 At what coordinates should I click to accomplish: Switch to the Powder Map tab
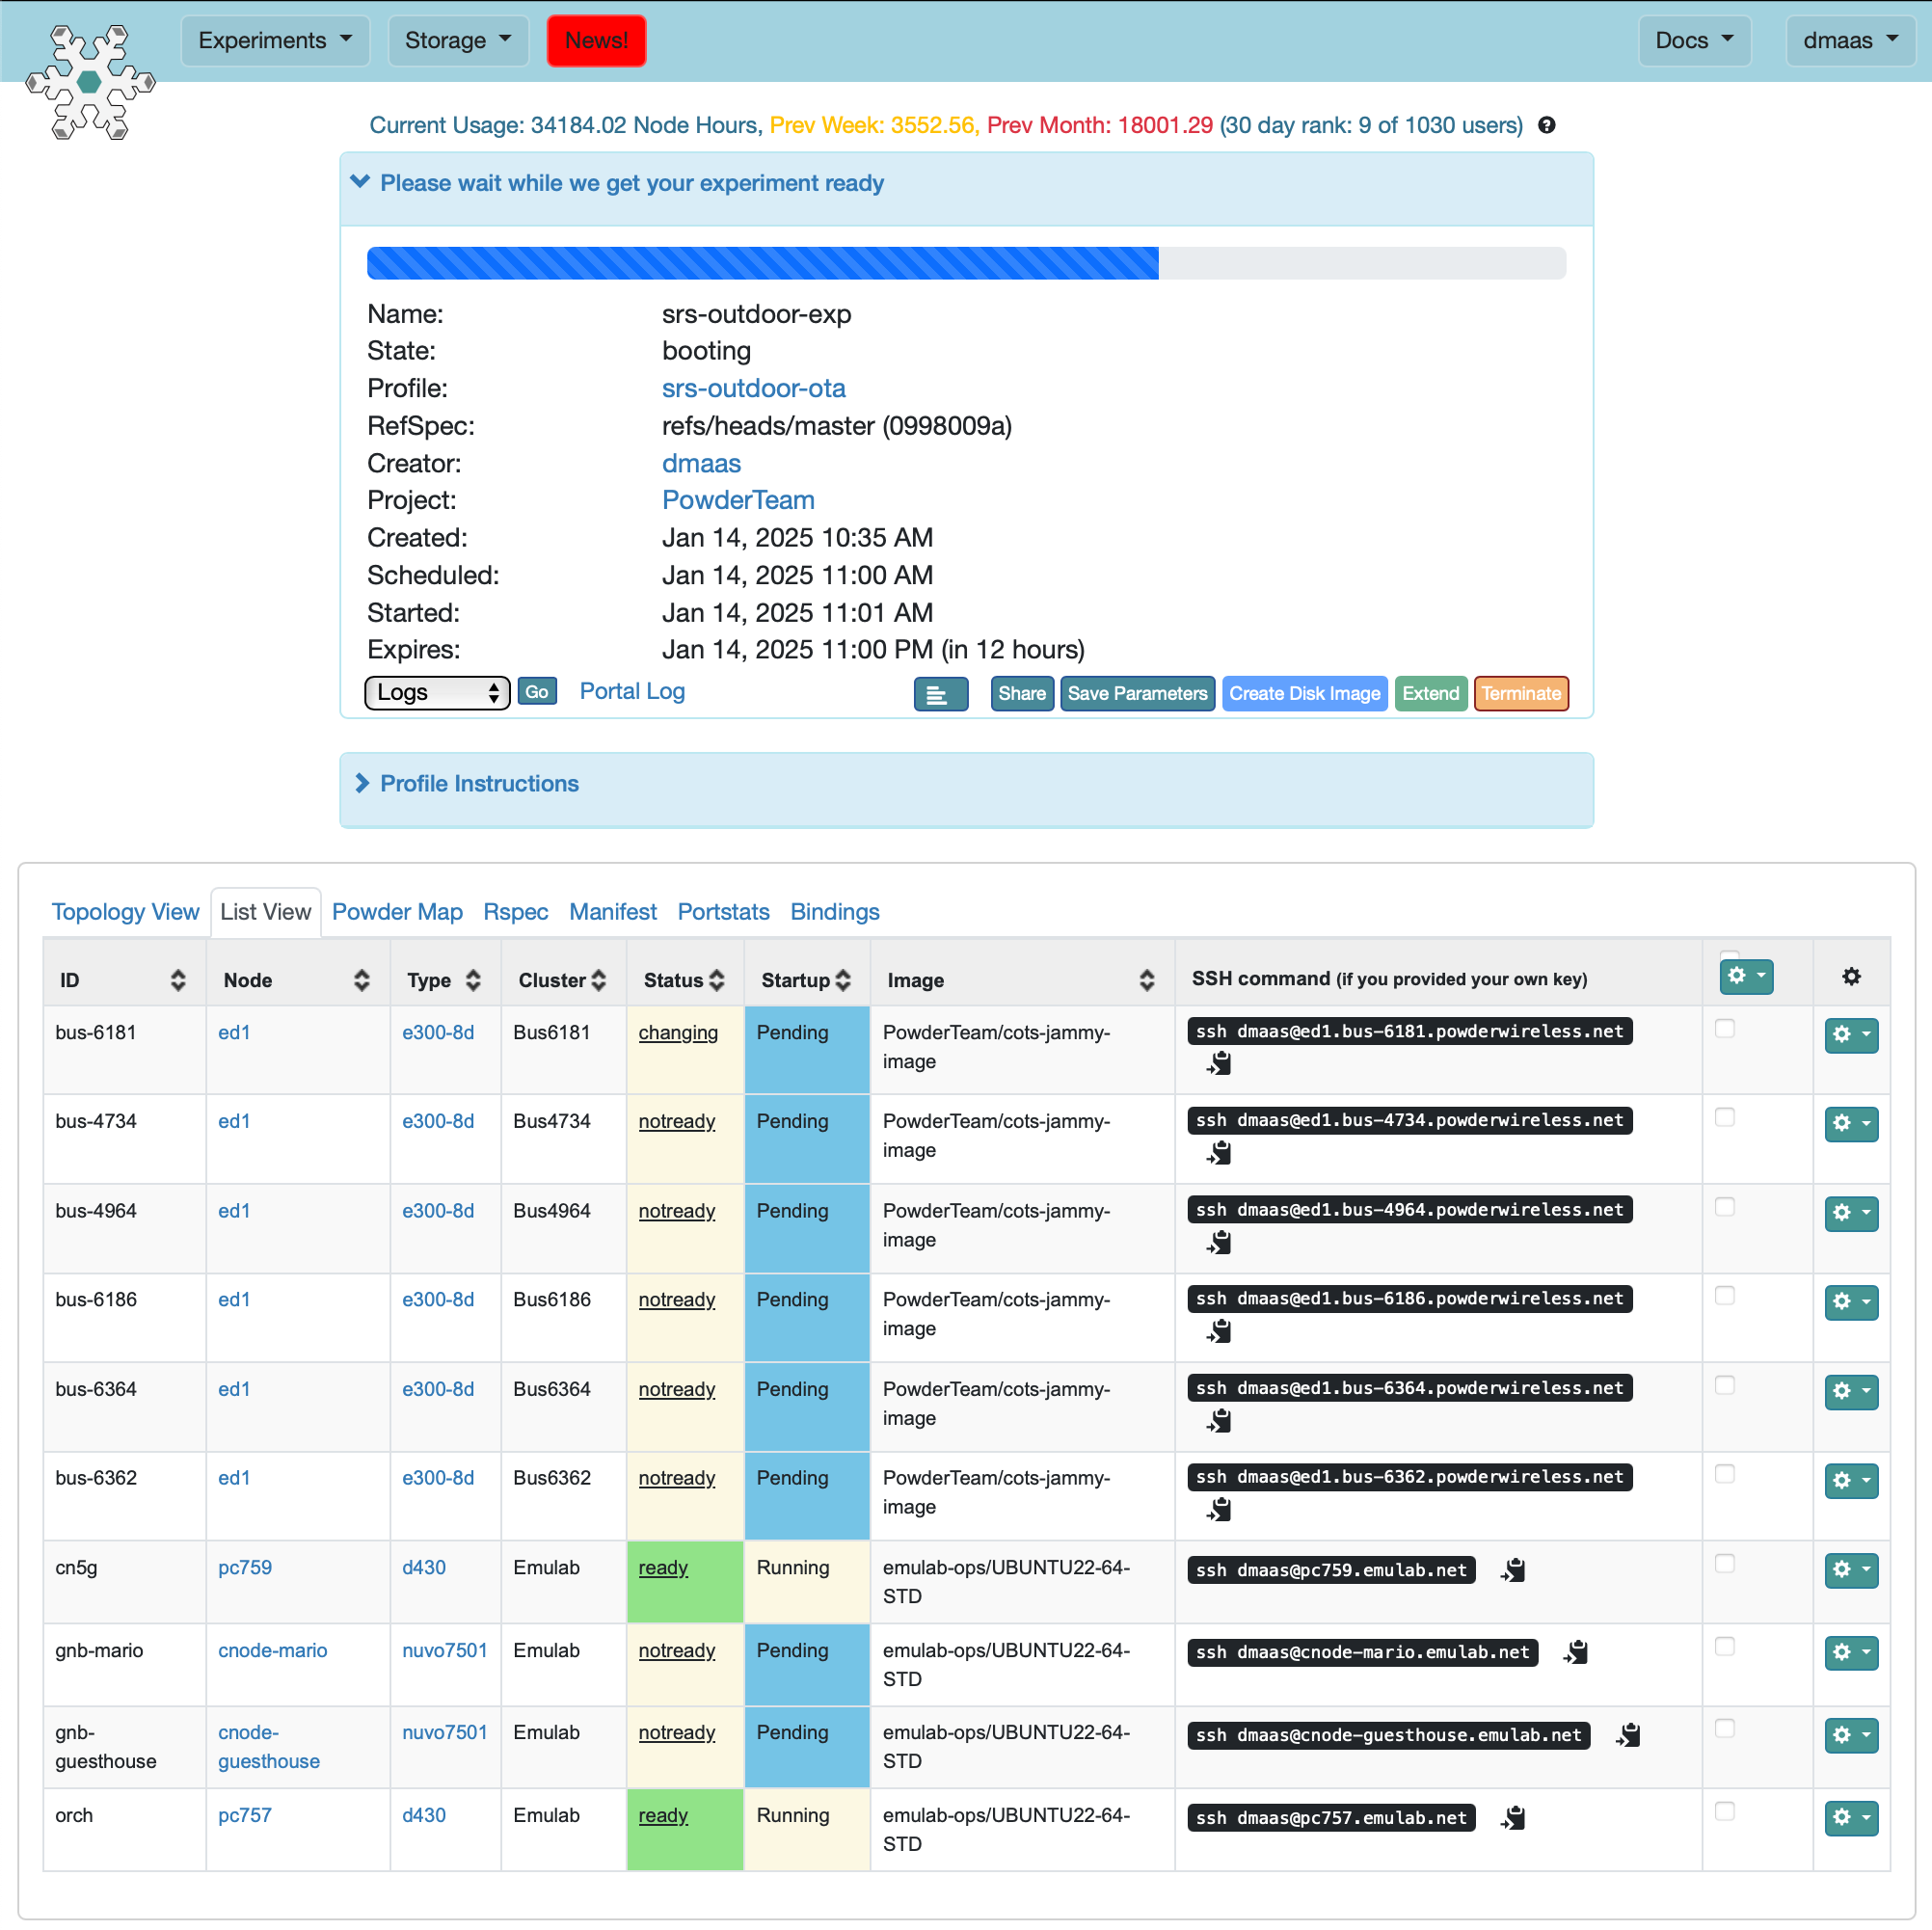(397, 912)
